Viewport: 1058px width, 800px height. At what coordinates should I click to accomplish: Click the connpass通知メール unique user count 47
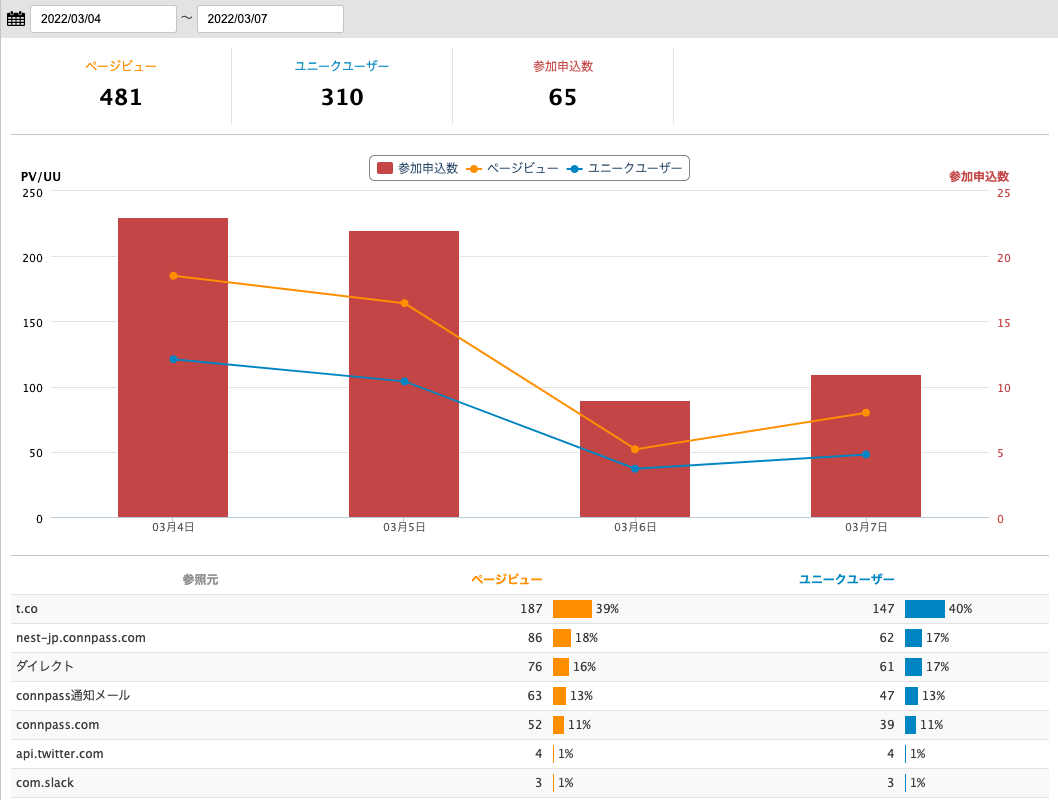(x=887, y=695)
